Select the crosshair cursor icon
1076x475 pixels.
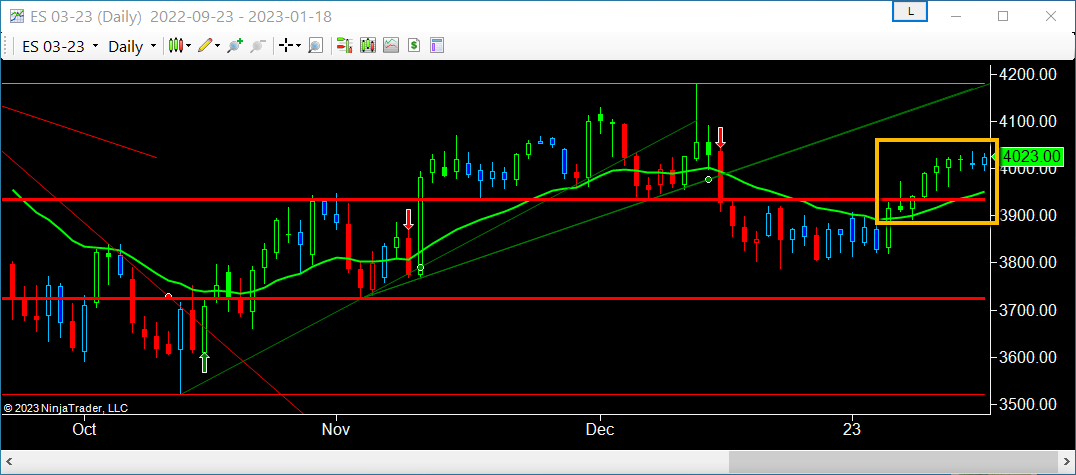[285, 46]
